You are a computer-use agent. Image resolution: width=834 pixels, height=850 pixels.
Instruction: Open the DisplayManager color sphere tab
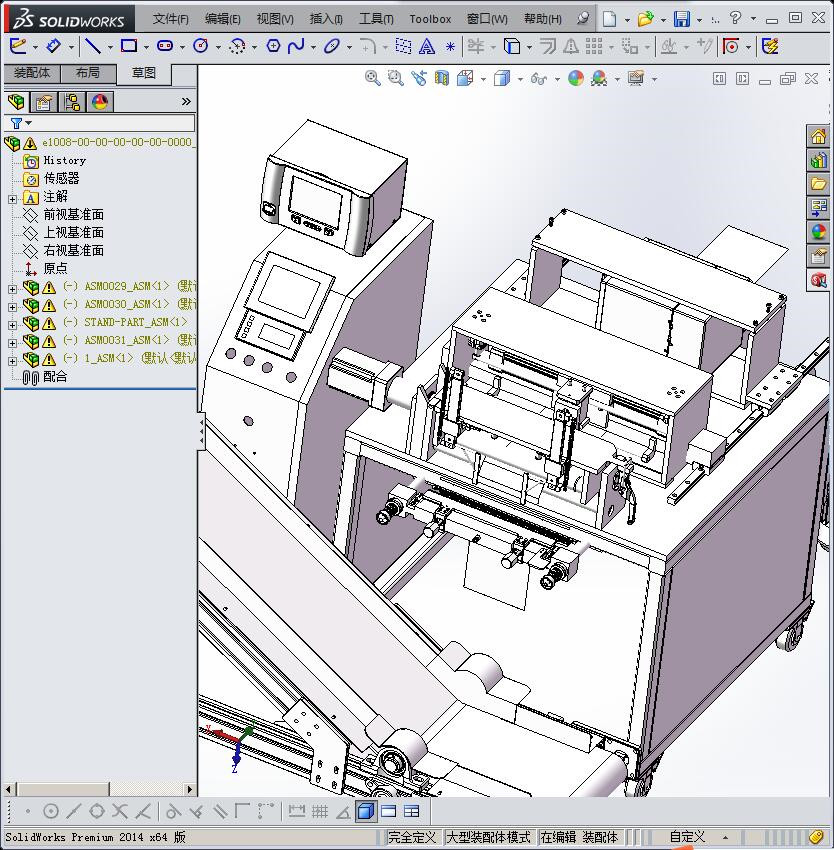pos(99,102)
